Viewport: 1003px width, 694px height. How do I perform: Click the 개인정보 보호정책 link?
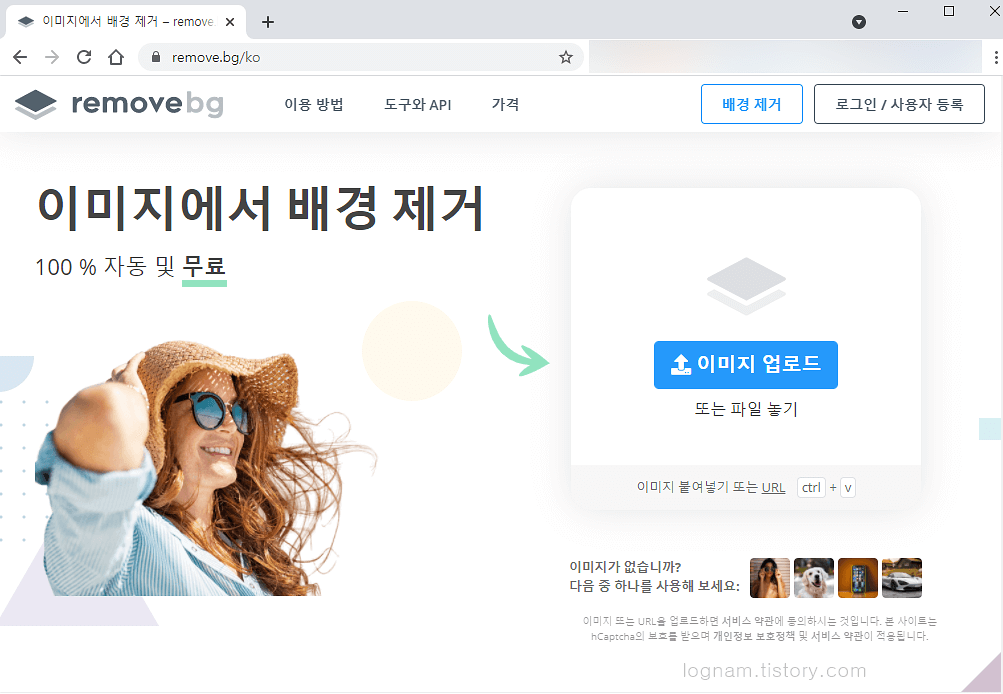coord(754,636)
